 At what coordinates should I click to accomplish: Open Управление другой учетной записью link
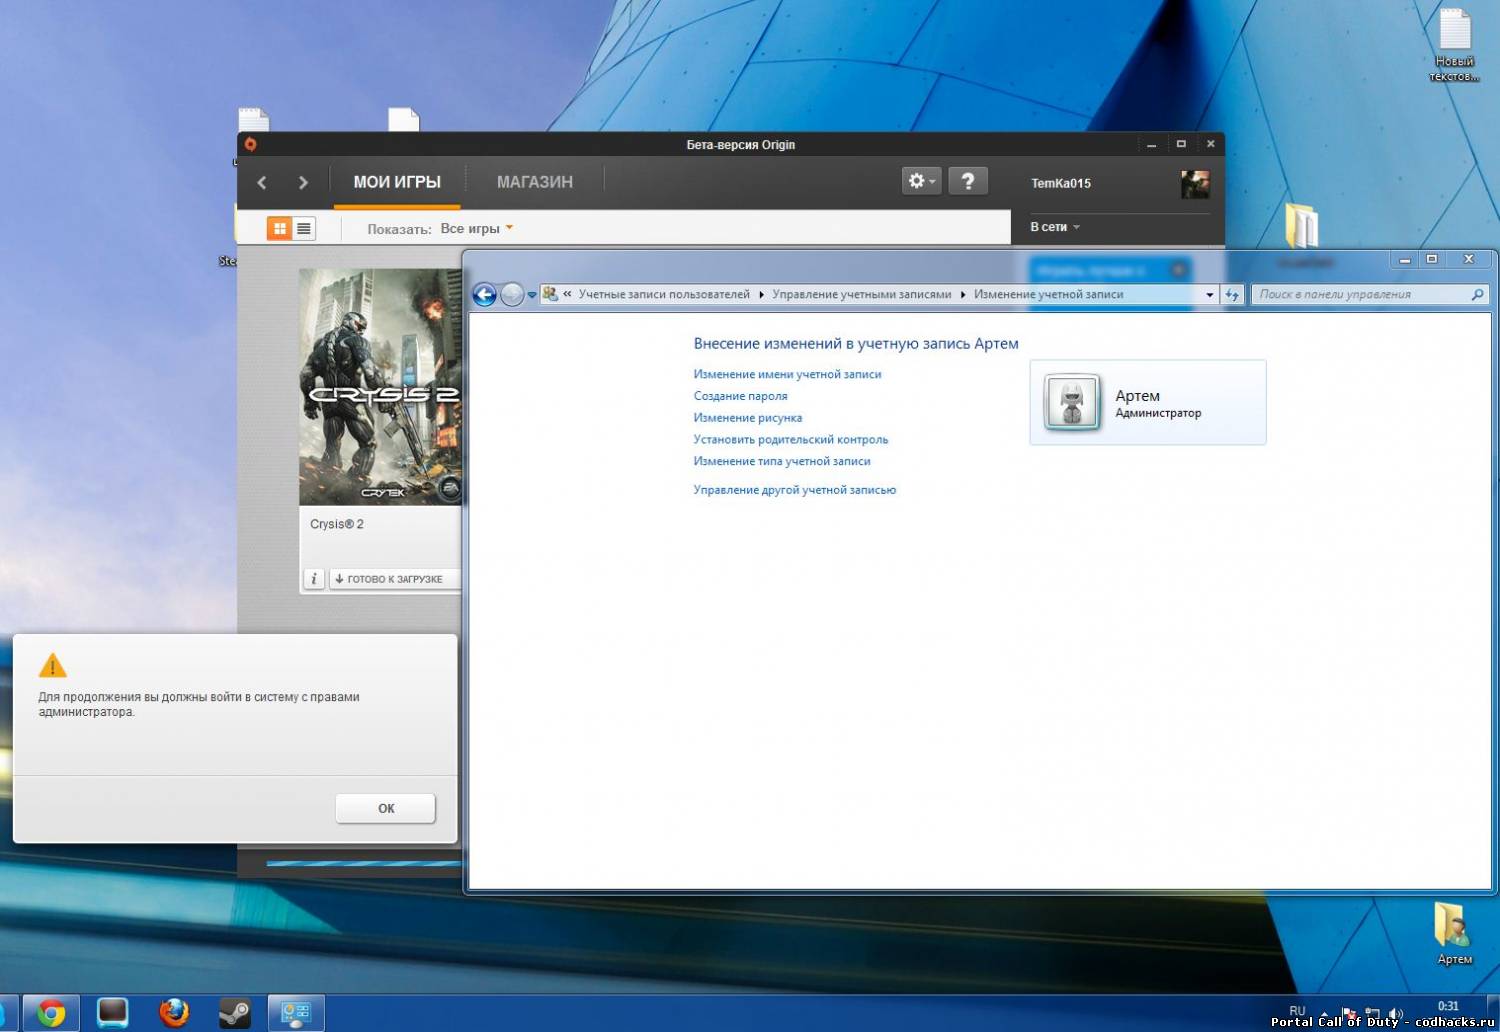(x=794, y=490)
